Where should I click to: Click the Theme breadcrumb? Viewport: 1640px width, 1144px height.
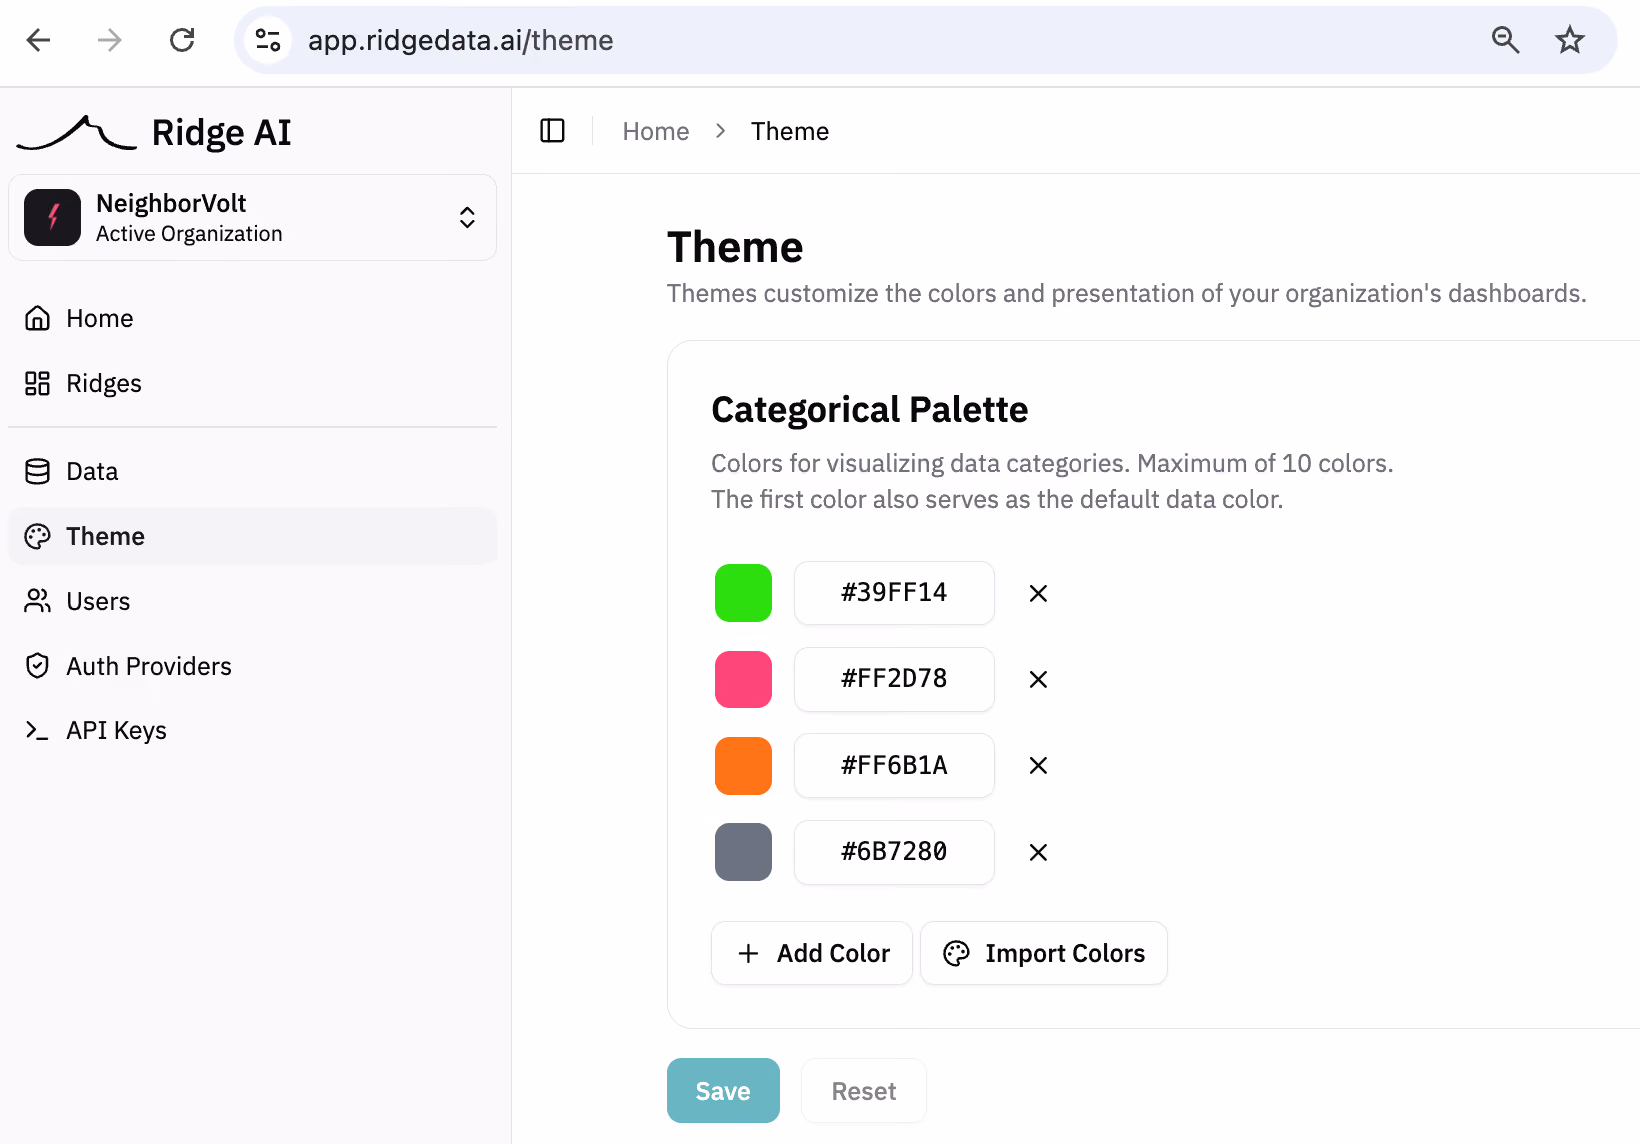790,131
